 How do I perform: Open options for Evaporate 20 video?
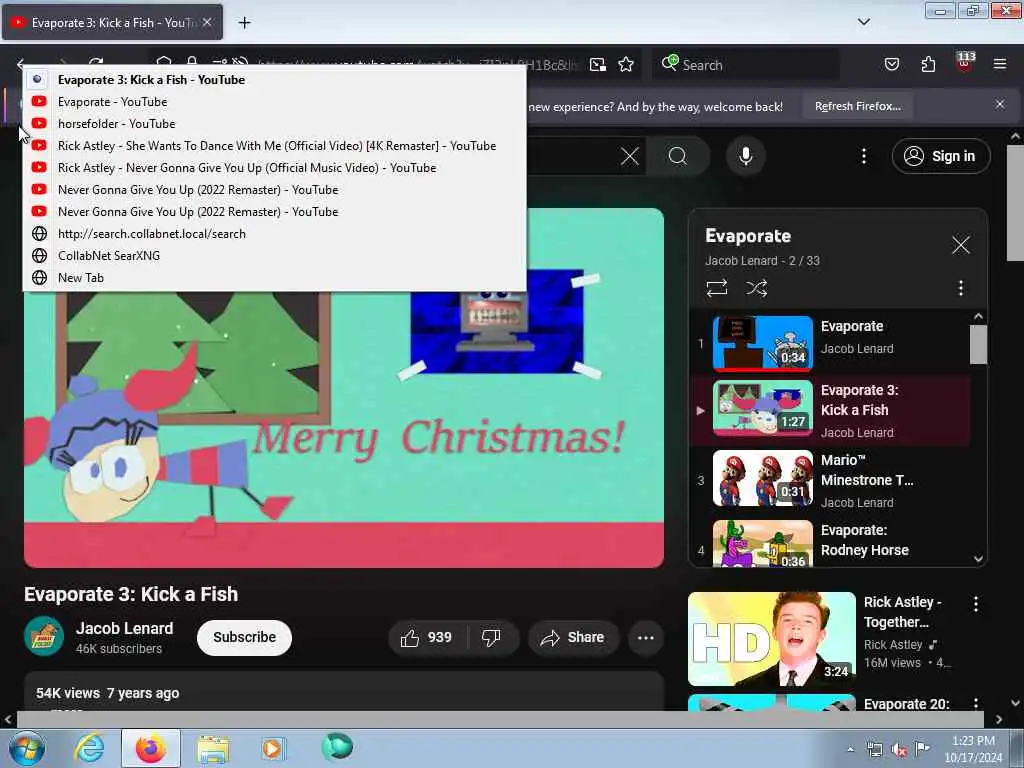[976, 704]
